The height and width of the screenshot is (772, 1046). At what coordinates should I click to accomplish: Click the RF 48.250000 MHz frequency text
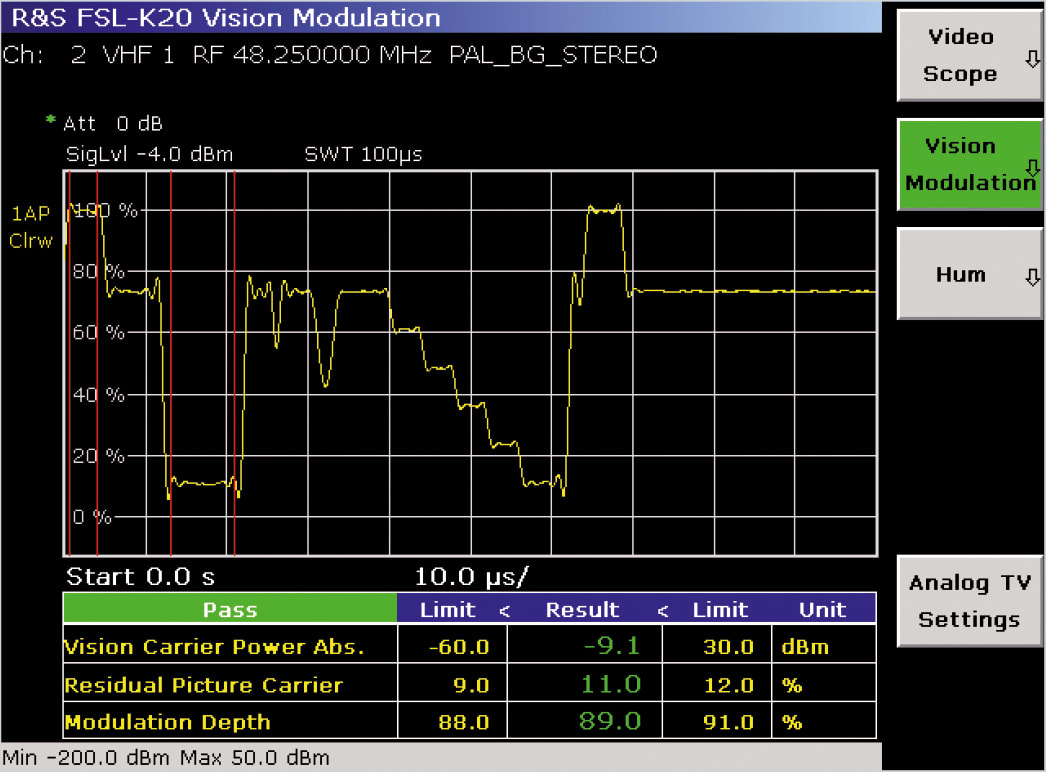[x=312, y=55]
